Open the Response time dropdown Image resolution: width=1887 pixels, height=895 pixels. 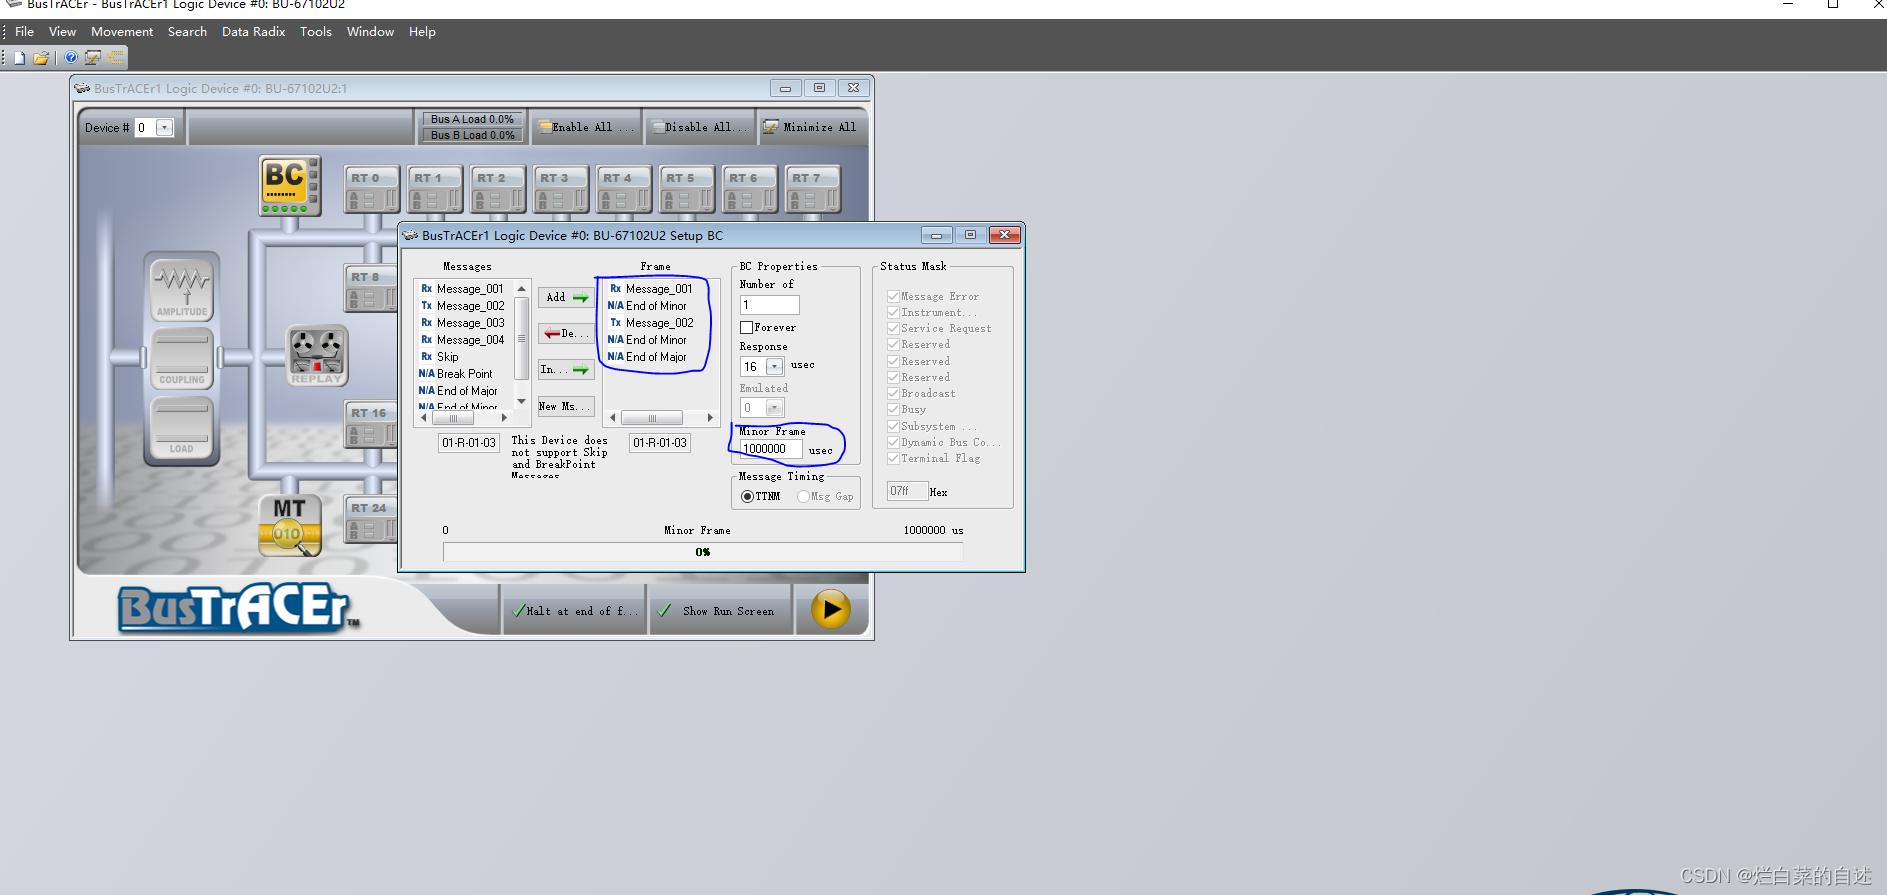(774, 367)
